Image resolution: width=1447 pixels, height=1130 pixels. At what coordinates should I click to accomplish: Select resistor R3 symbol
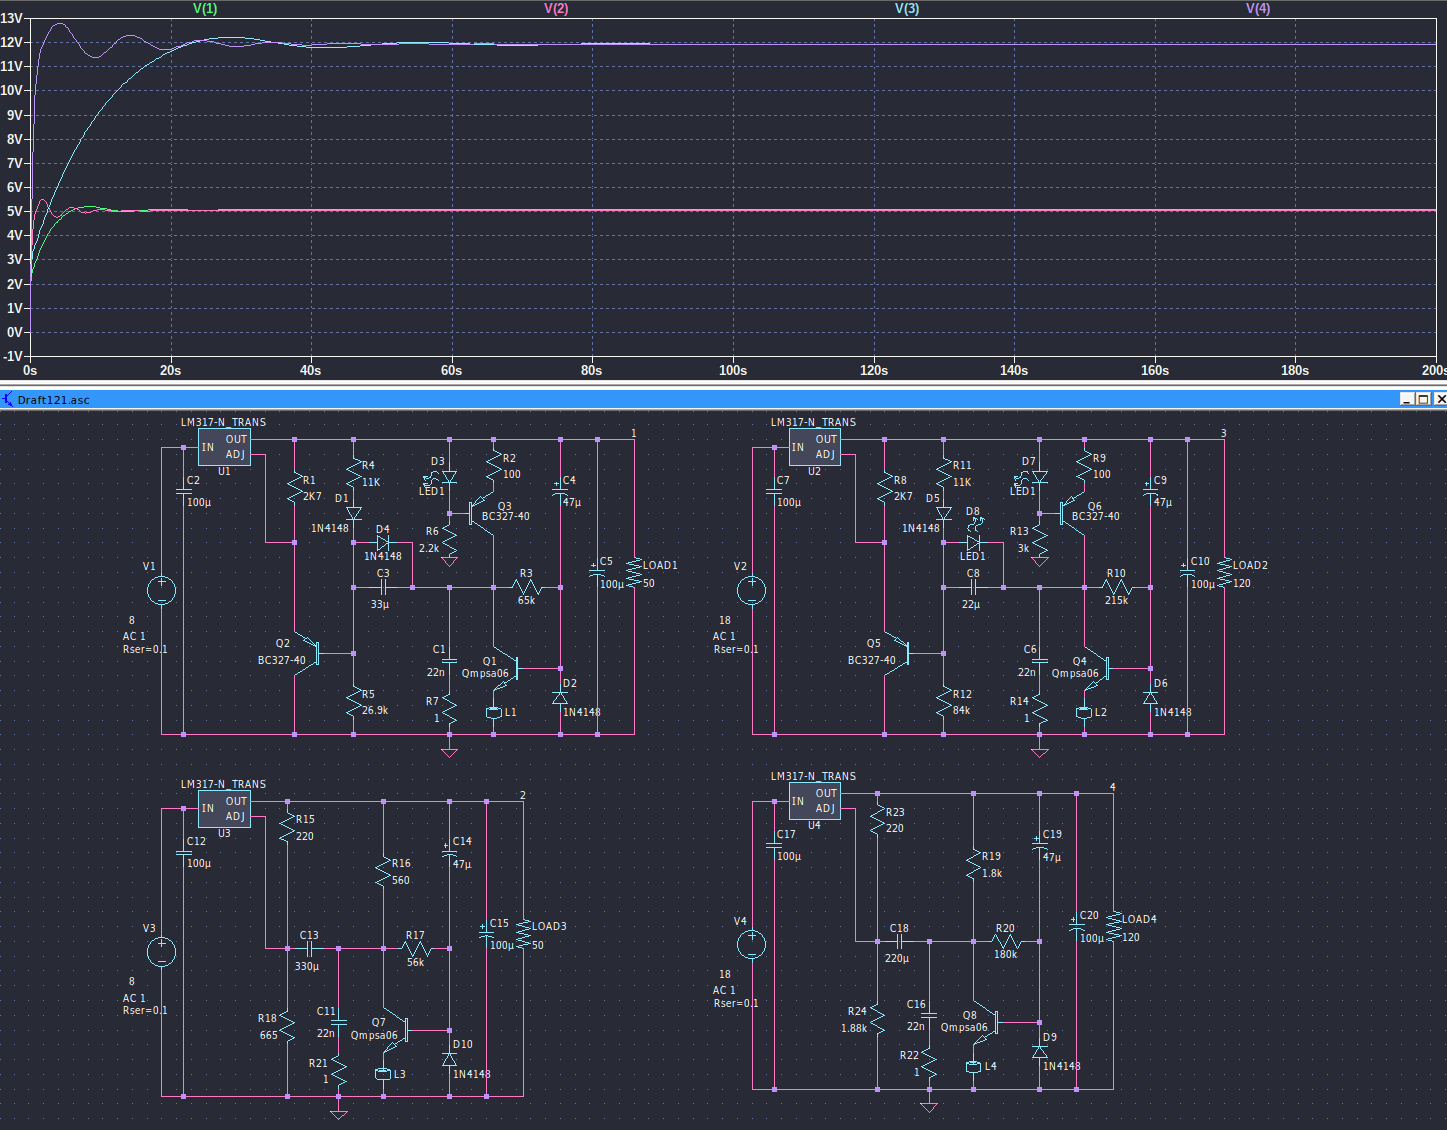click(x=527, y=587)
